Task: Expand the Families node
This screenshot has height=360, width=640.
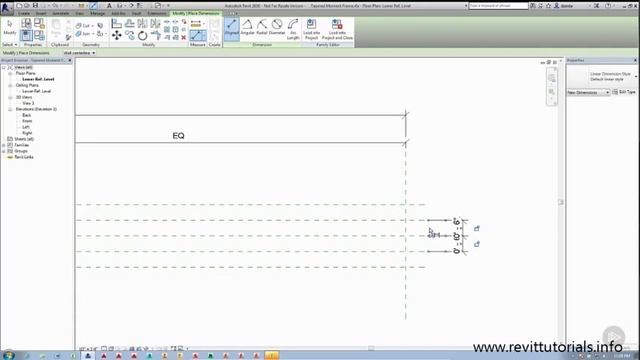Action: tap(4, 145)
